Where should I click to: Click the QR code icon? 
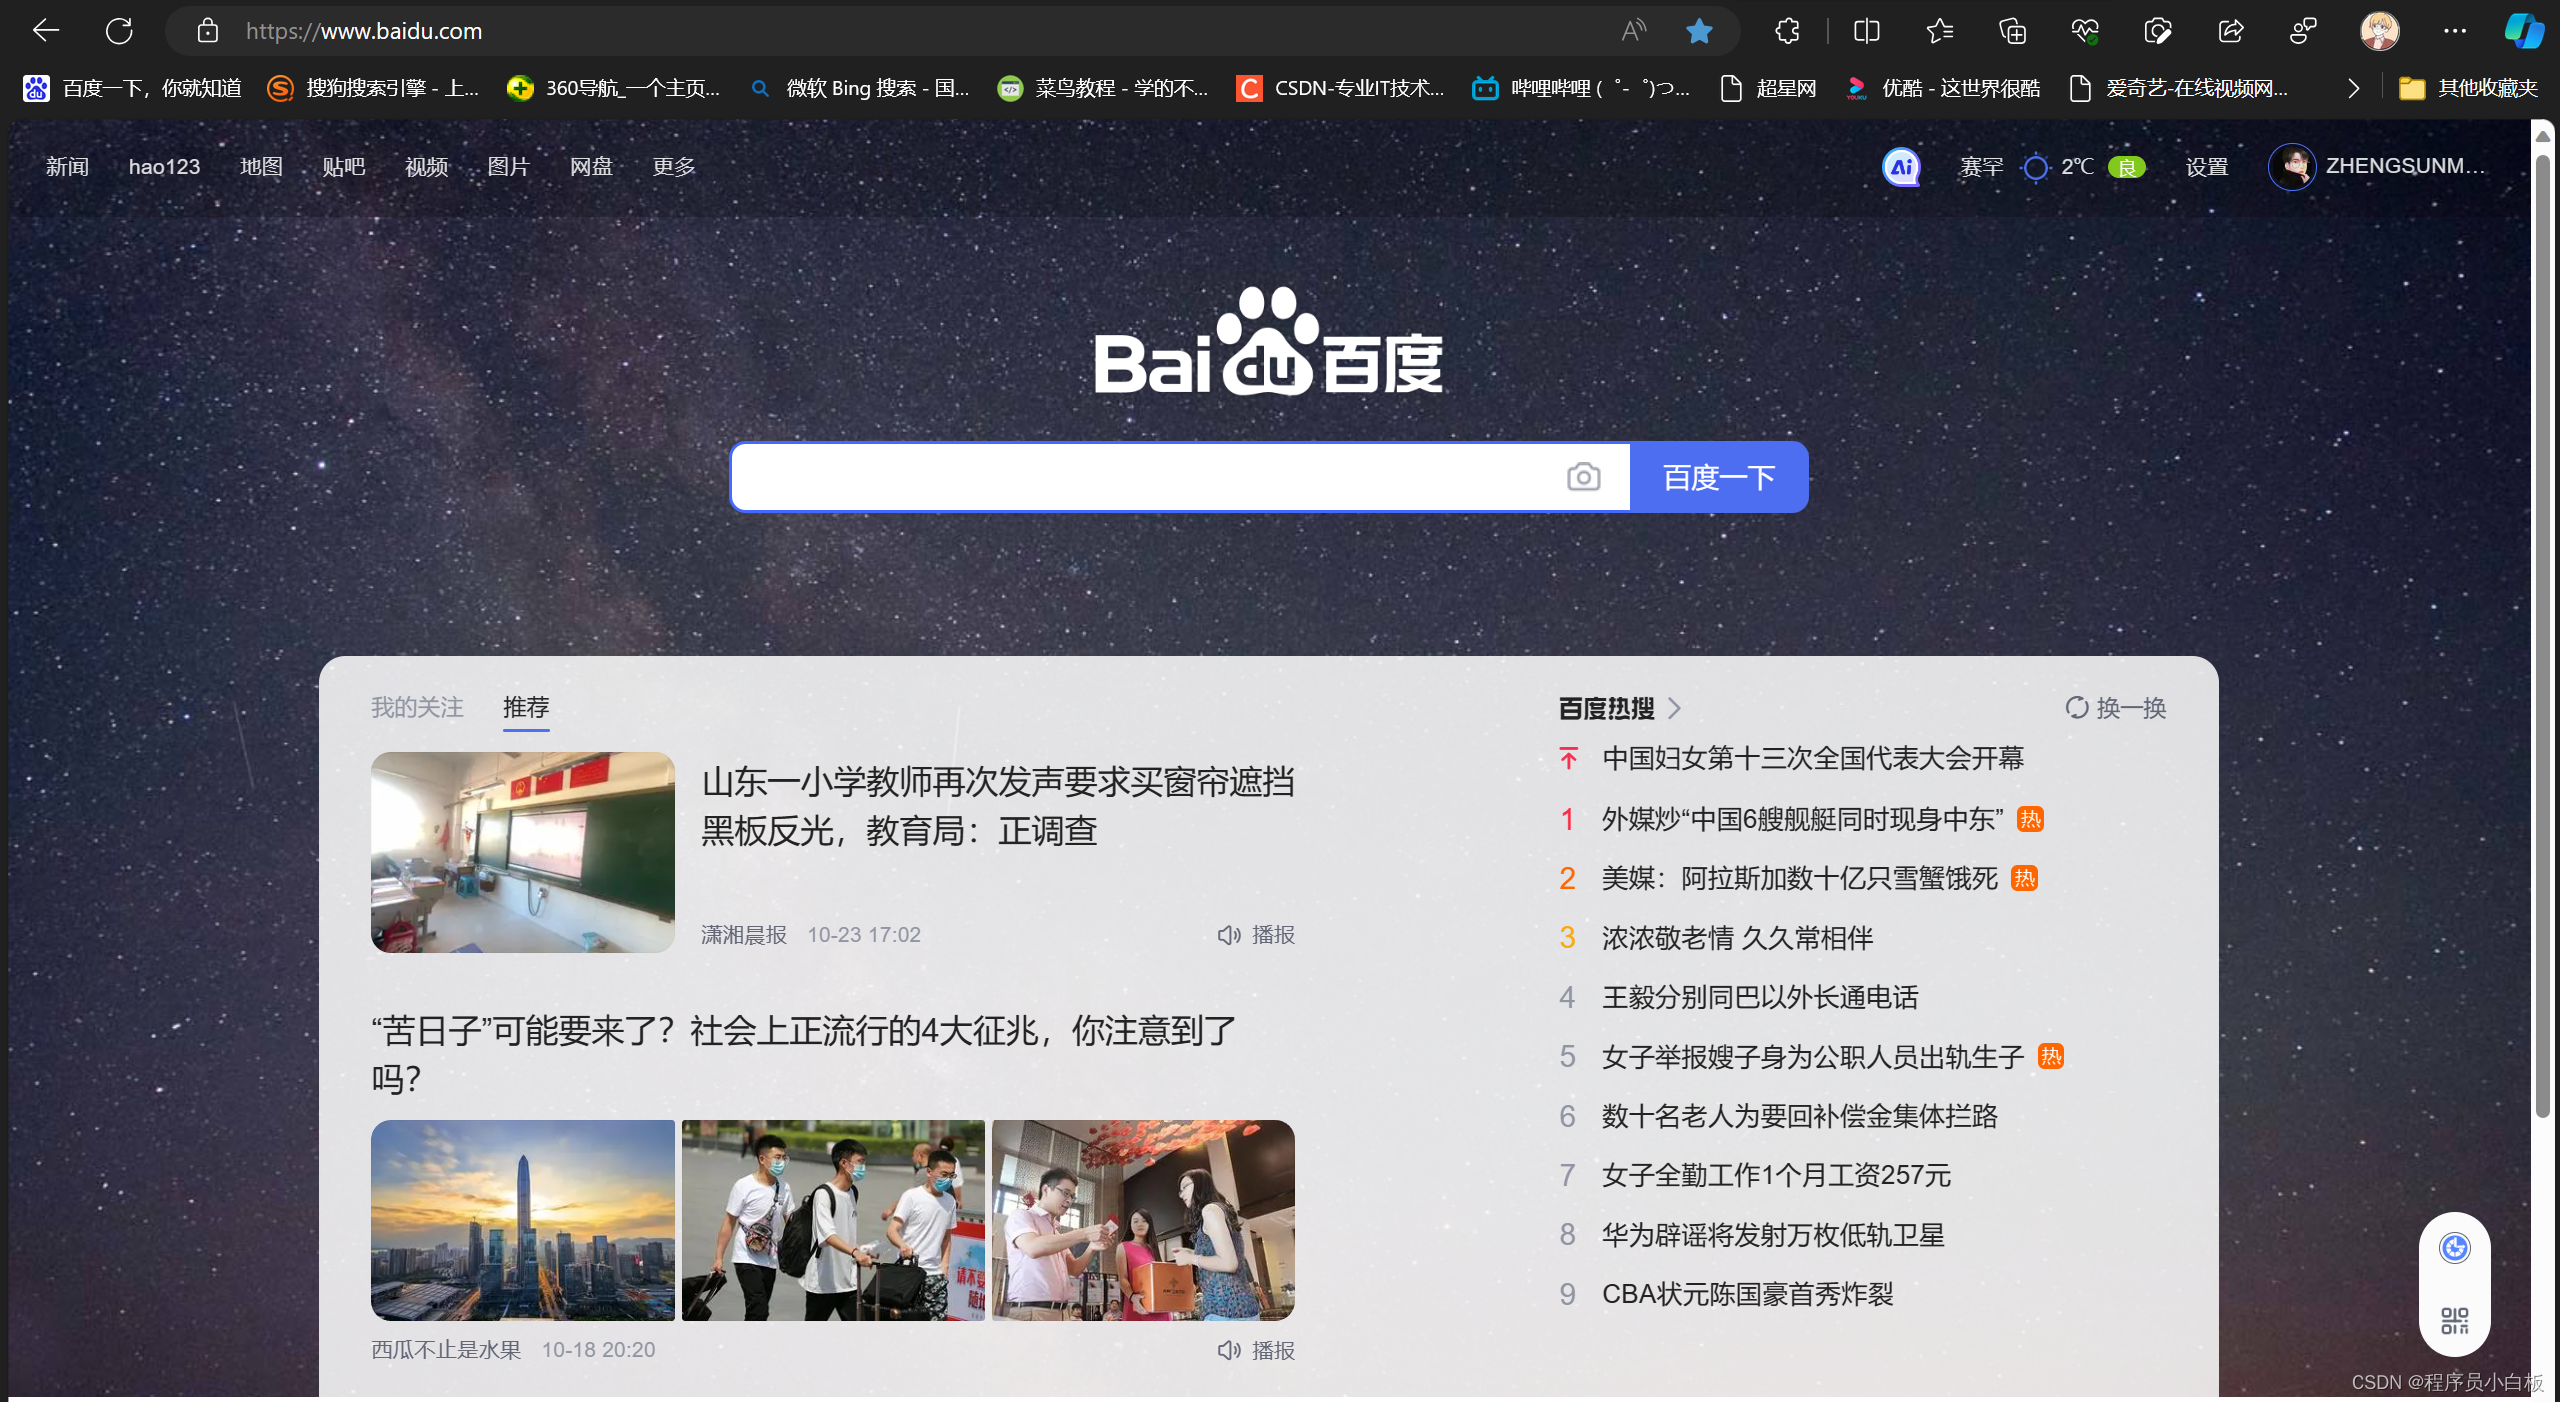click(2454, 1321)
